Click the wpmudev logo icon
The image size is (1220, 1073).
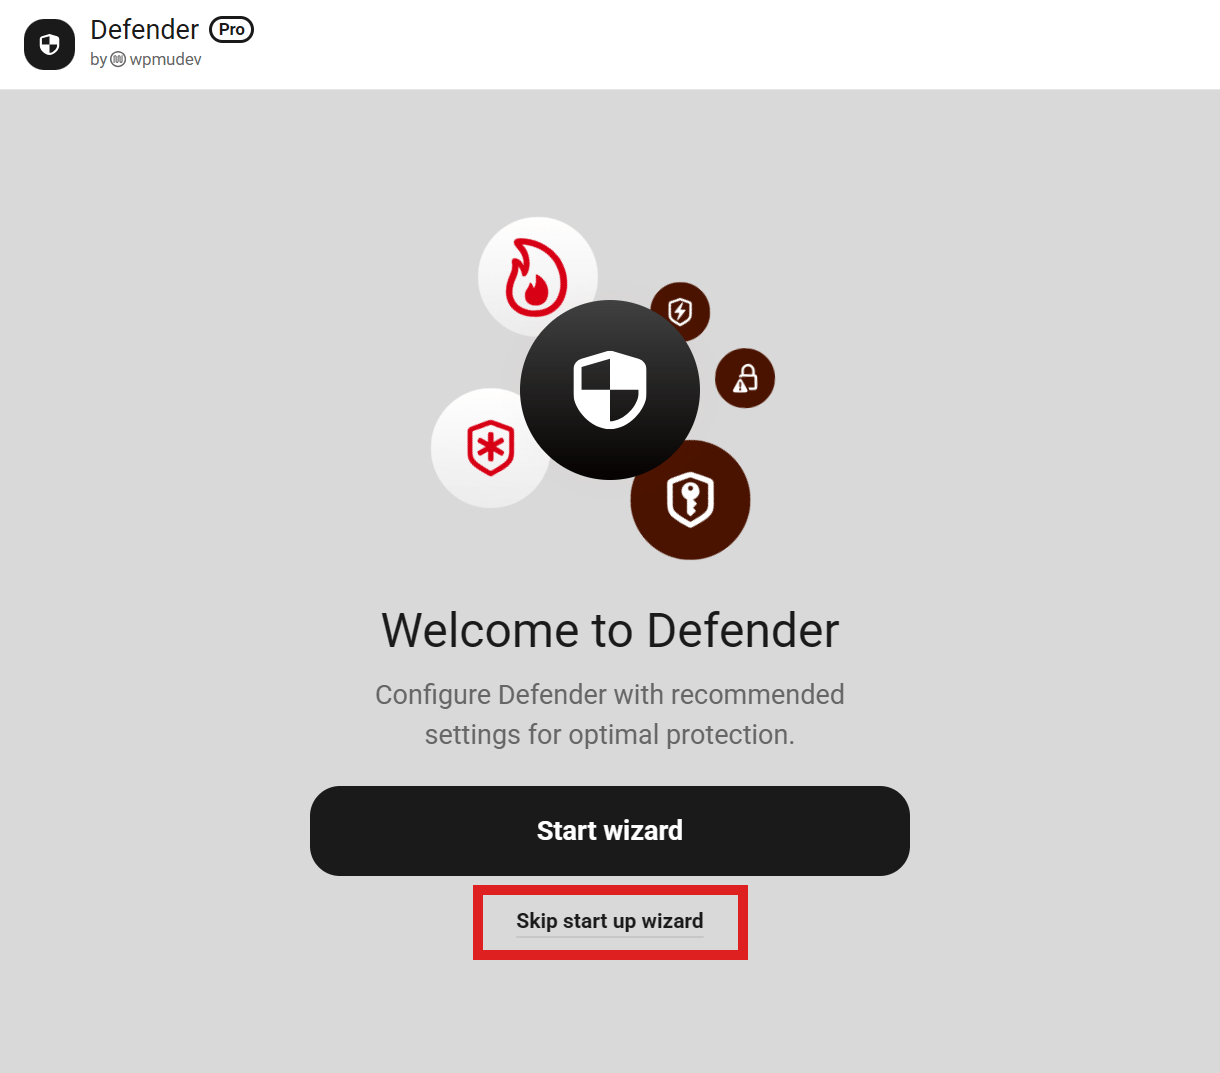point(118,60)
